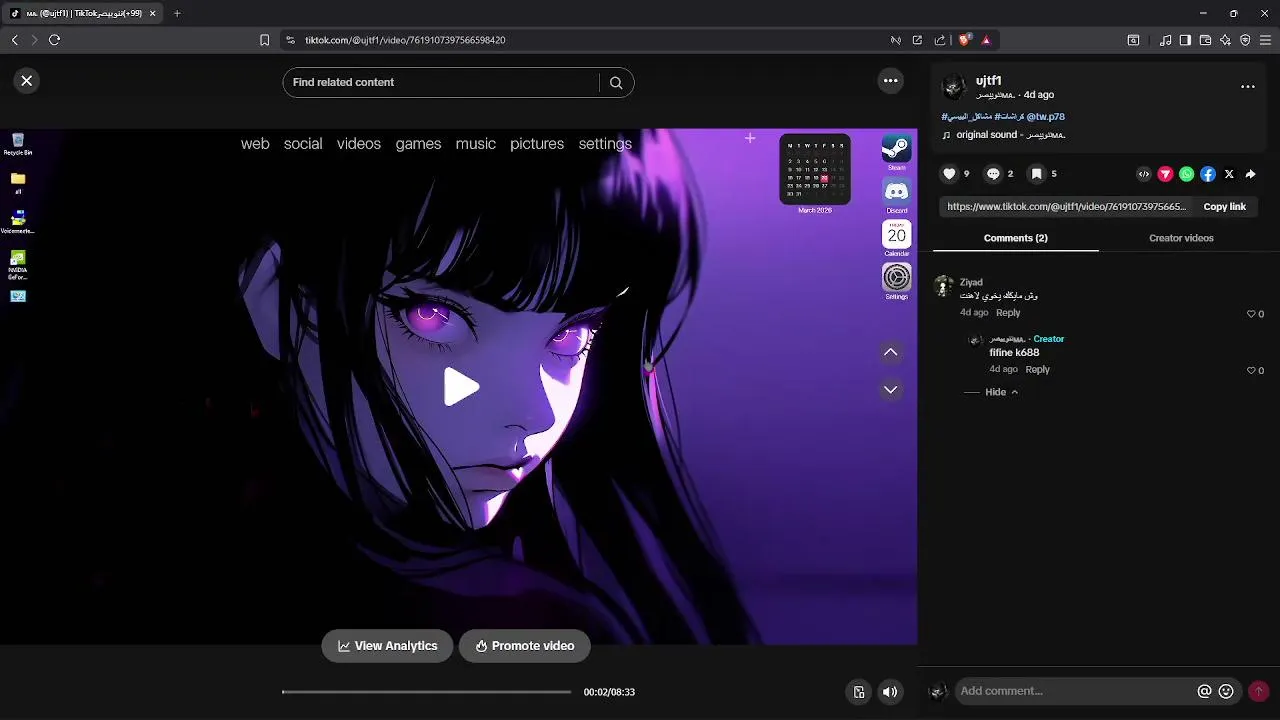This screenshot has height=720, width=1280.
Task: Open more share options arrow
Action: click(1250, 174)
